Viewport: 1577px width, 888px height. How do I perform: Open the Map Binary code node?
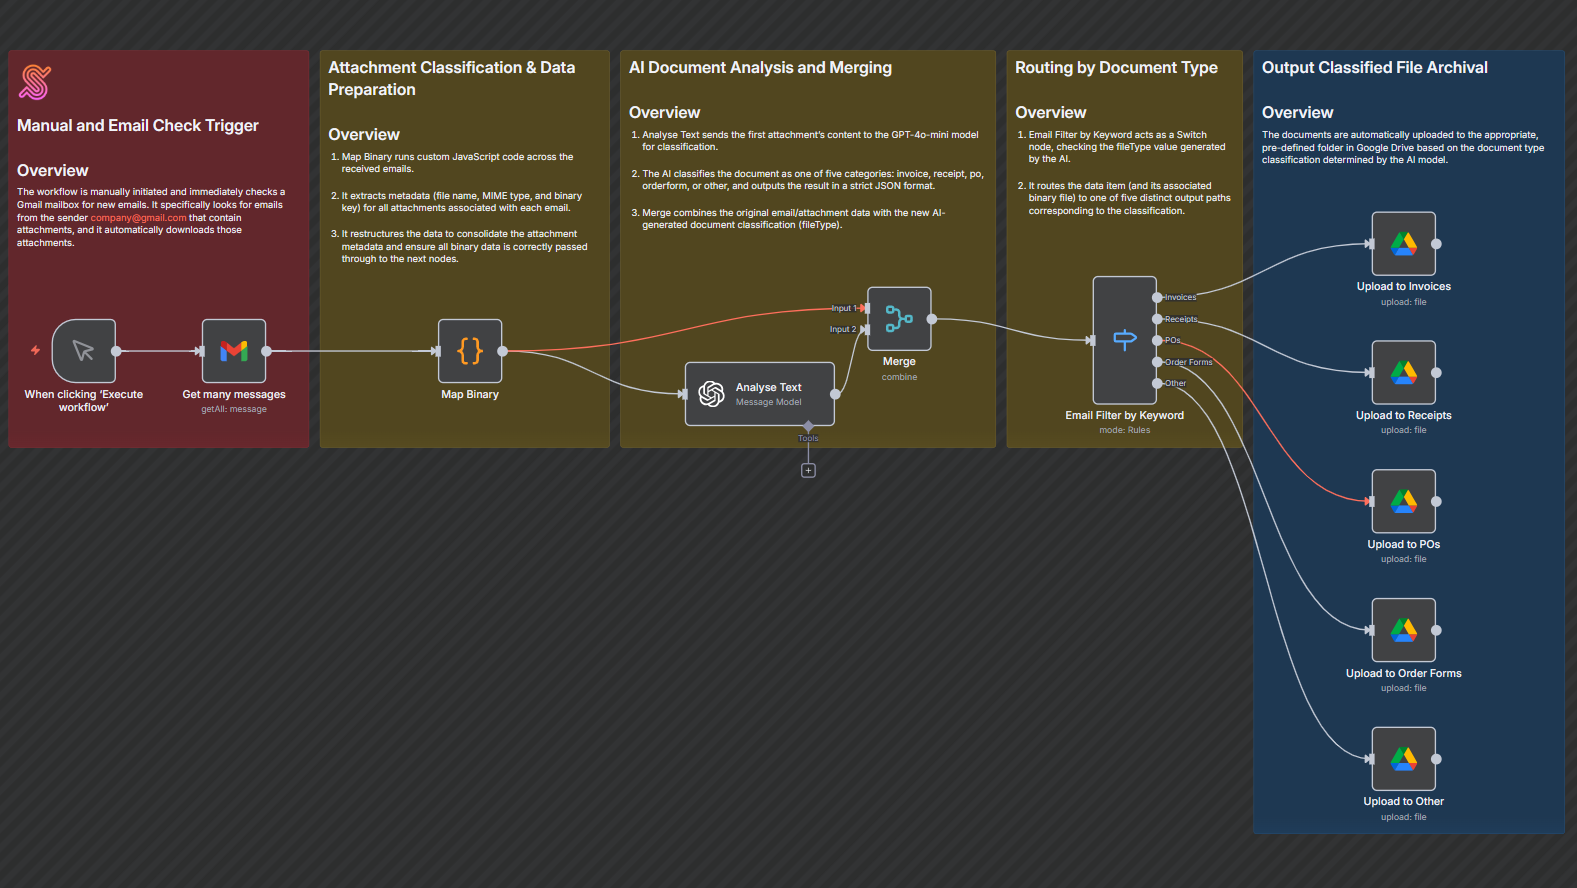(470, 351)
